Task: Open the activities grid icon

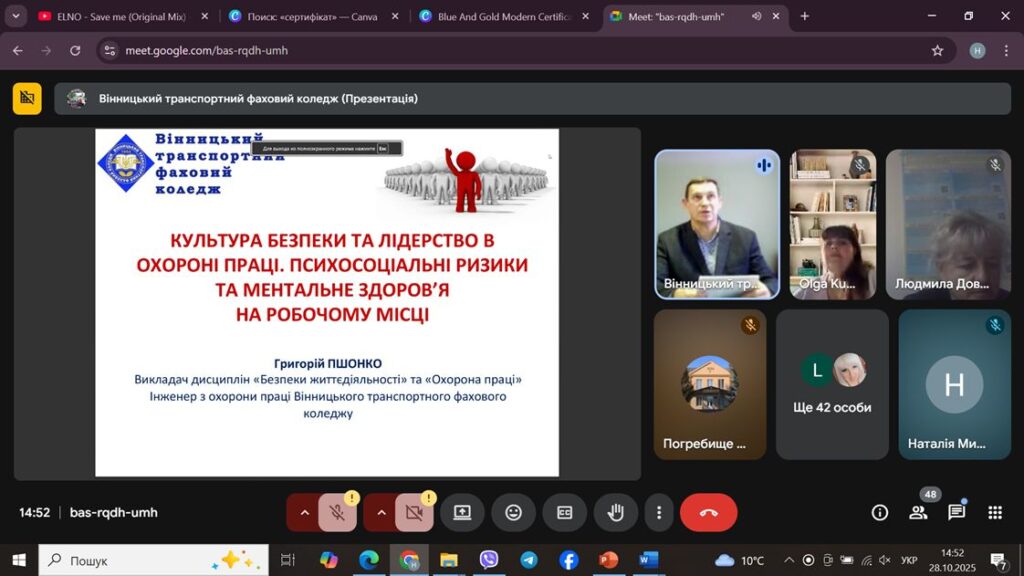Action: 994,513
